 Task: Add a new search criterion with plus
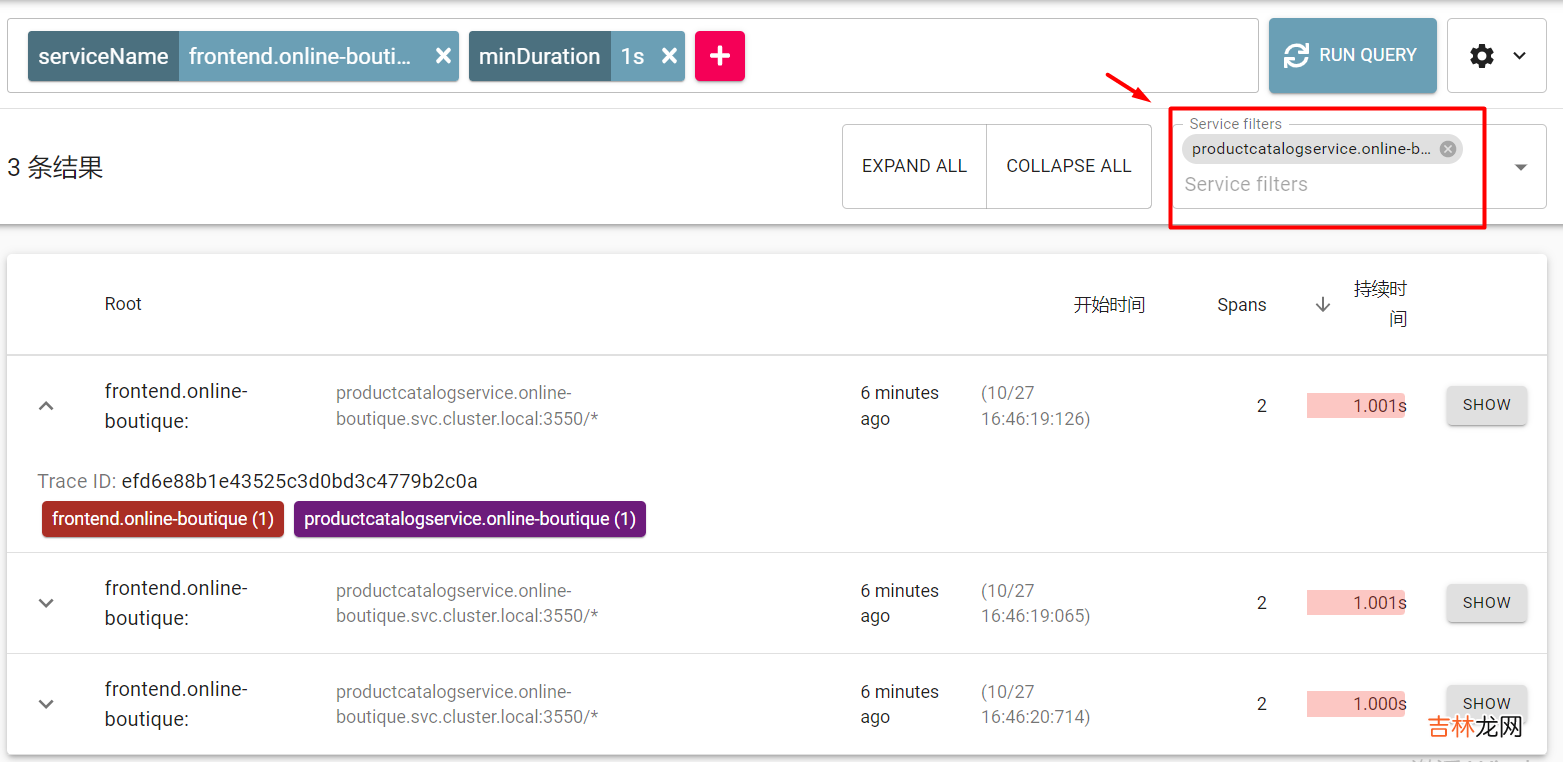pos(719,56)
